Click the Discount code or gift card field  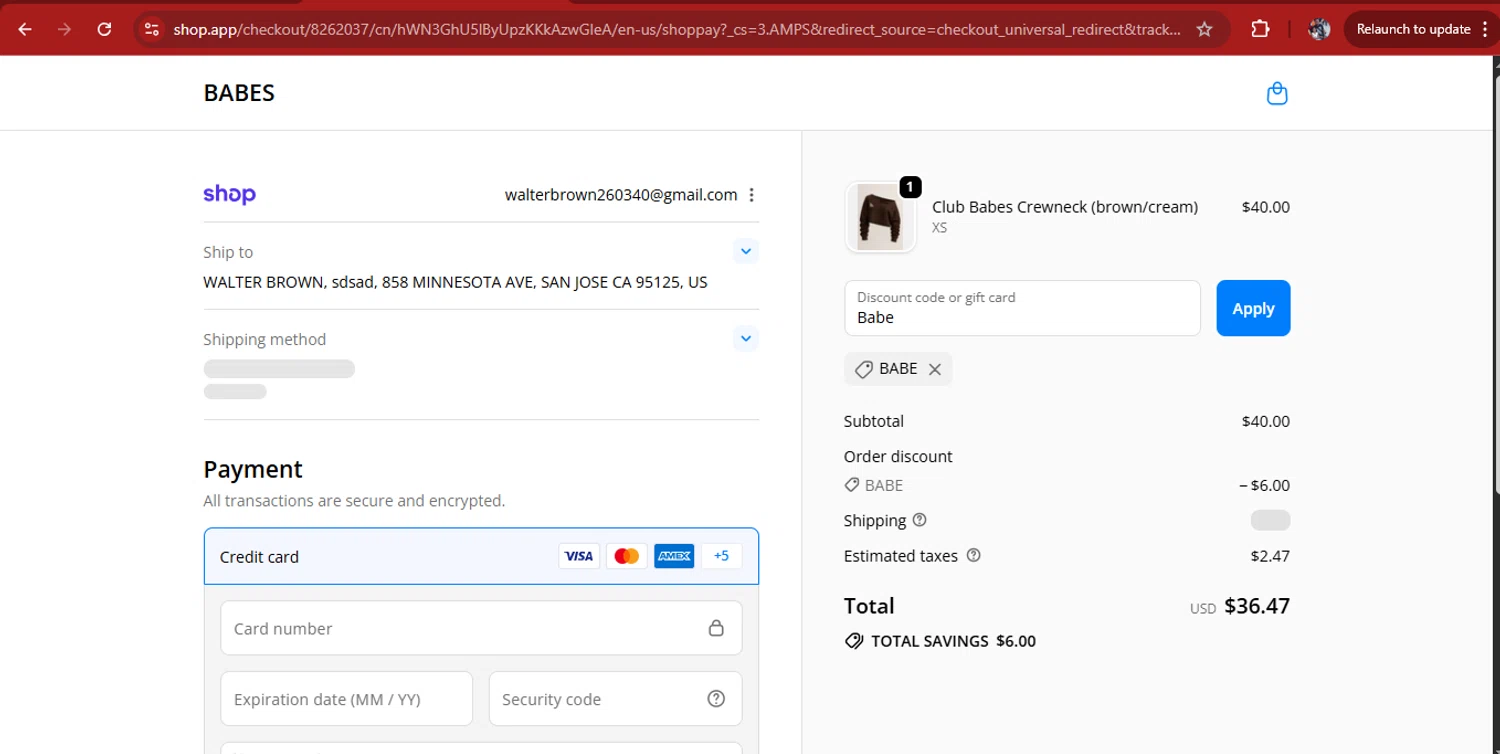pyautogui.click(x=1022, y=308)
